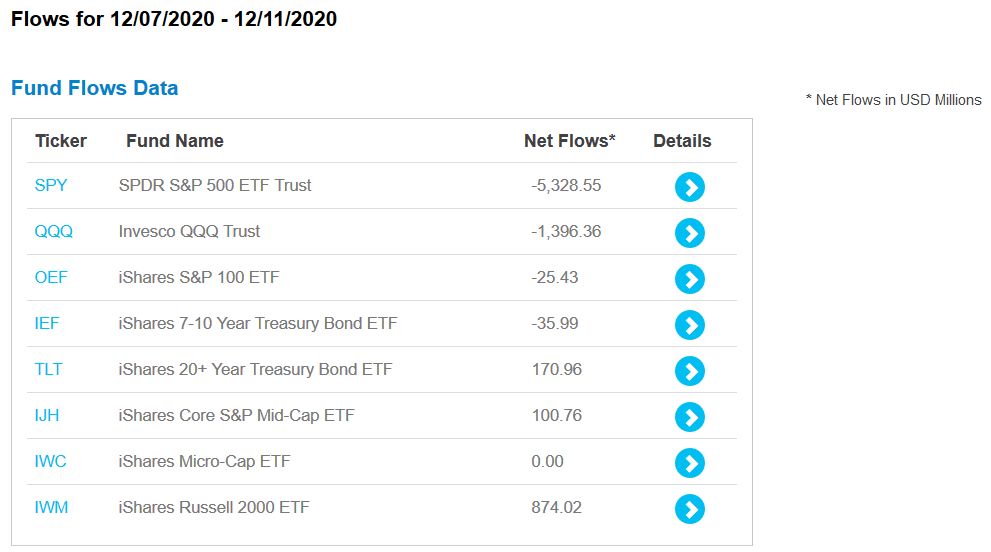Open details arrow for TLT row

coord(690,371)
